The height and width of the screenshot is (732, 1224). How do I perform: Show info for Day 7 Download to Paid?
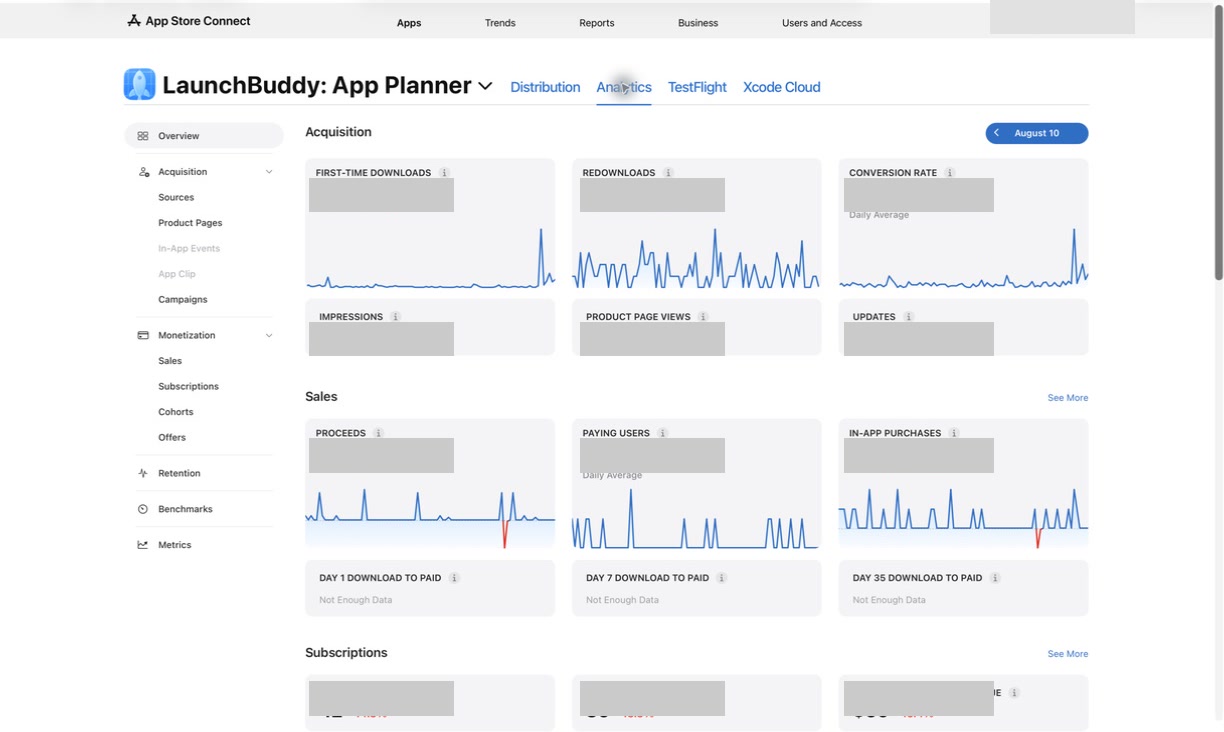pyautogui.click(x=722, y=578)
